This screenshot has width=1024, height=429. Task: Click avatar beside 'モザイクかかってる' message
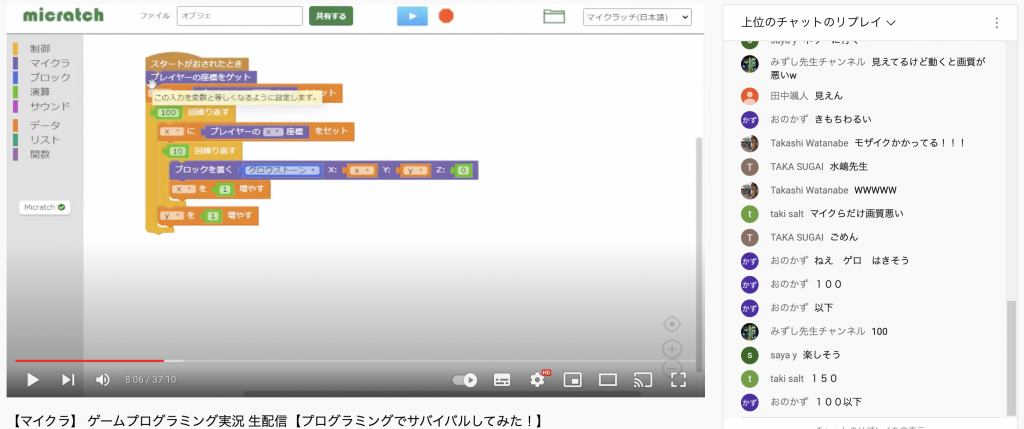750,143
